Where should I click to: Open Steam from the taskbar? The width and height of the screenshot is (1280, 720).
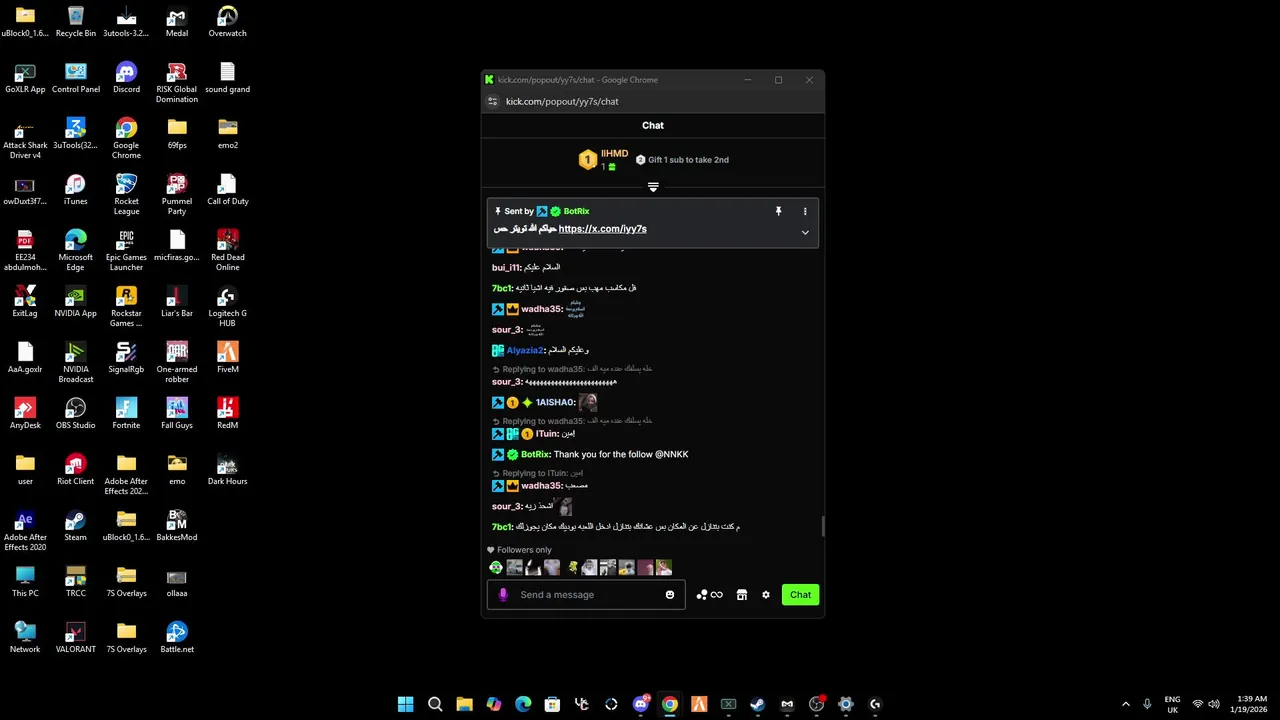[757, 704]
